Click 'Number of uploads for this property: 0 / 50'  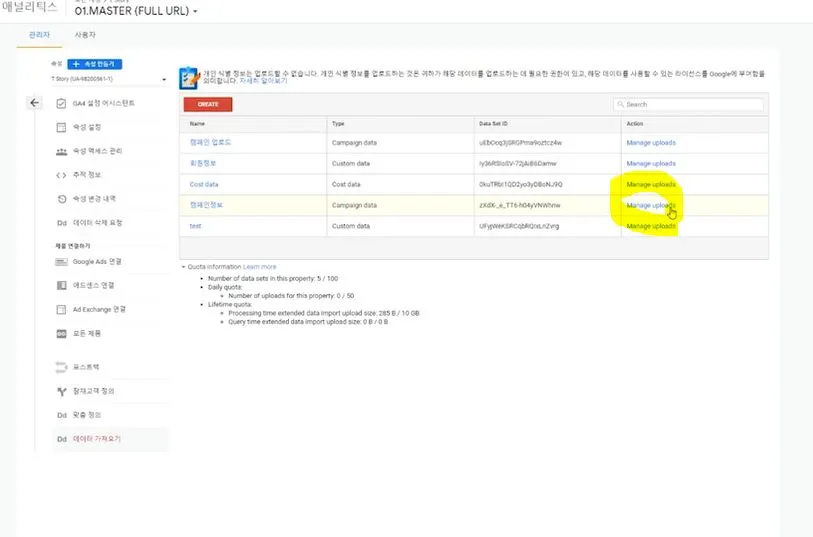pos(291,296)
